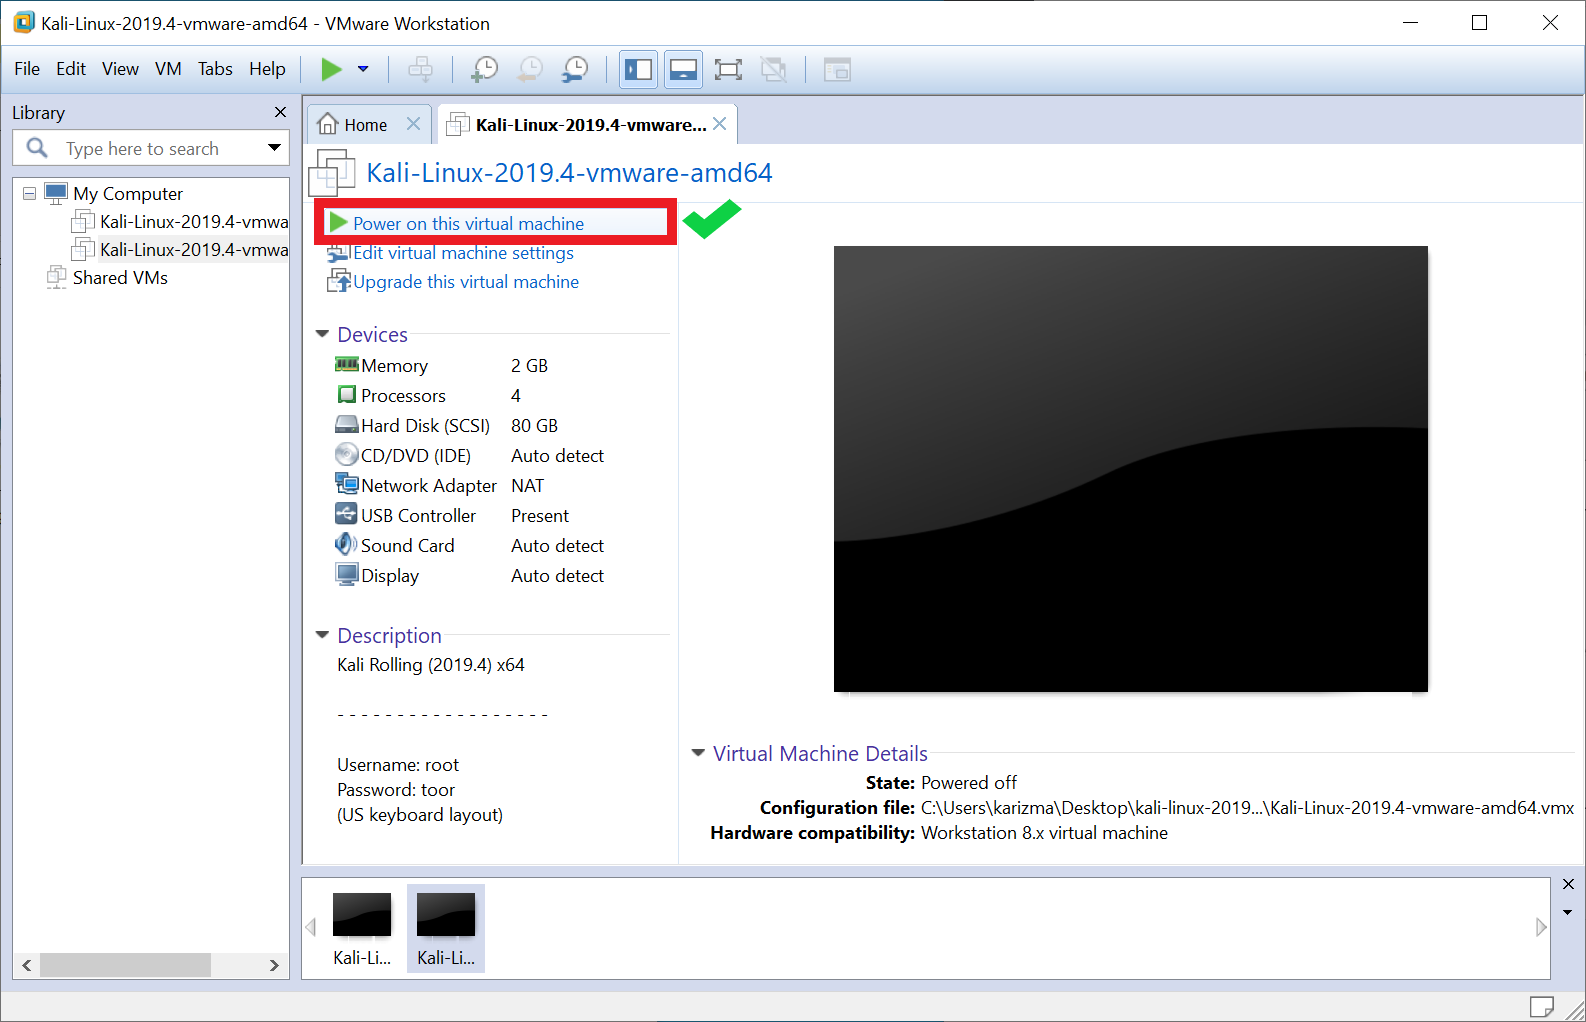Image resolution: width=1586 pixels, height=1022 pixels.
Task: Select the first Kali-Li thumbnail
Action: point(362,929)
